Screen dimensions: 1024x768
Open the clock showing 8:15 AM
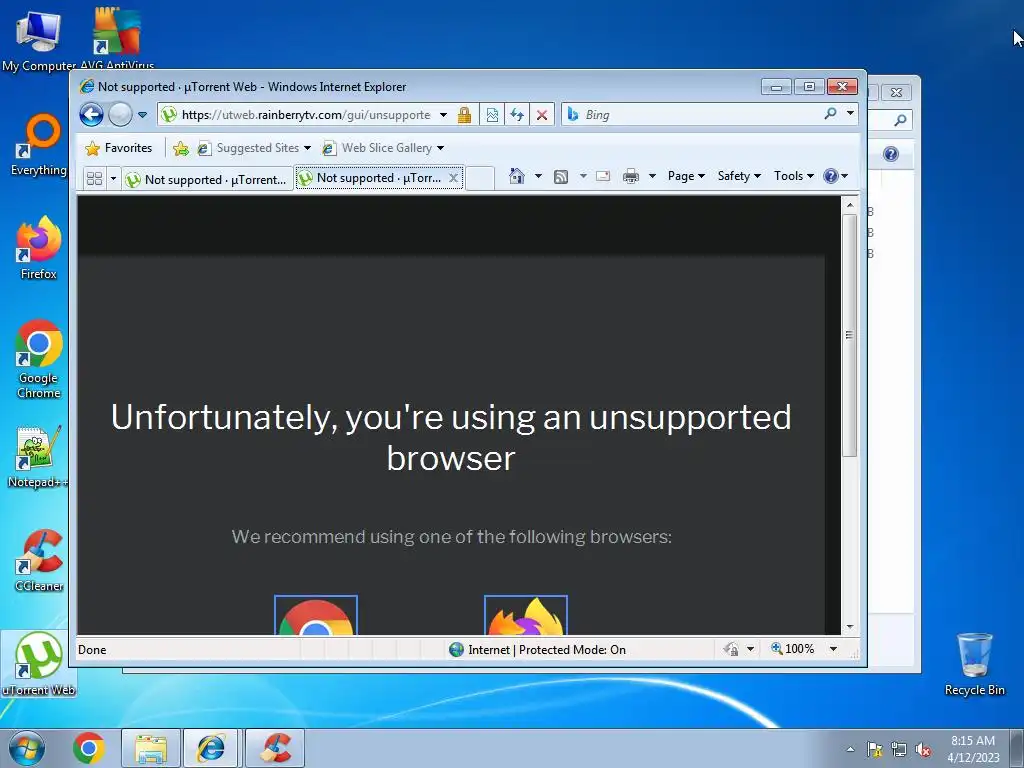coord(973,748)
